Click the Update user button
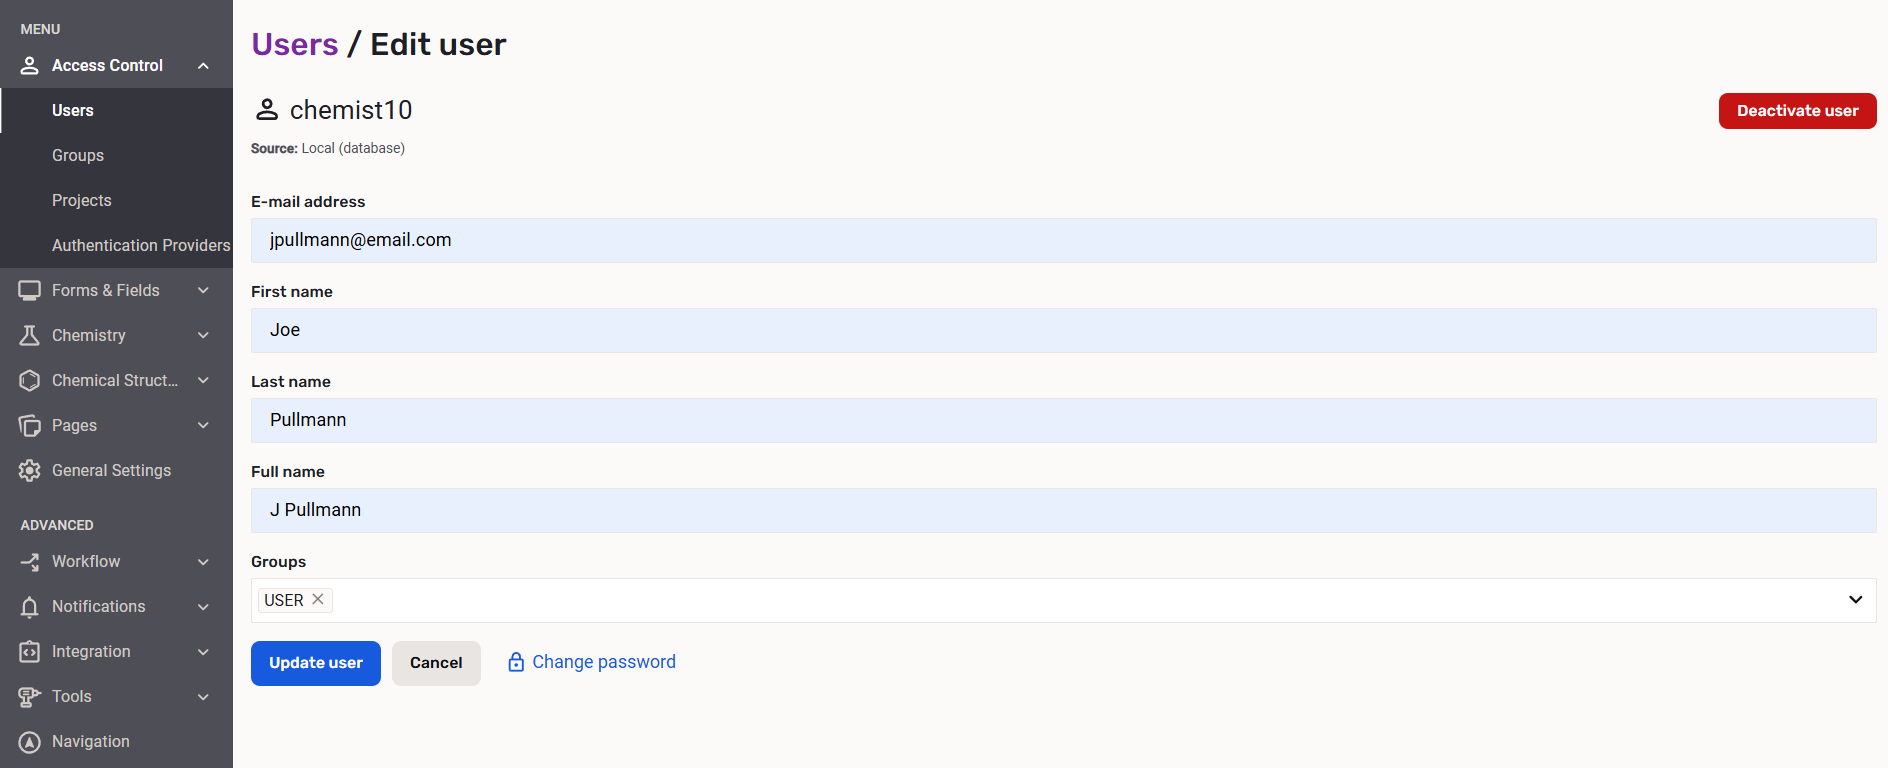 point(315,663)
